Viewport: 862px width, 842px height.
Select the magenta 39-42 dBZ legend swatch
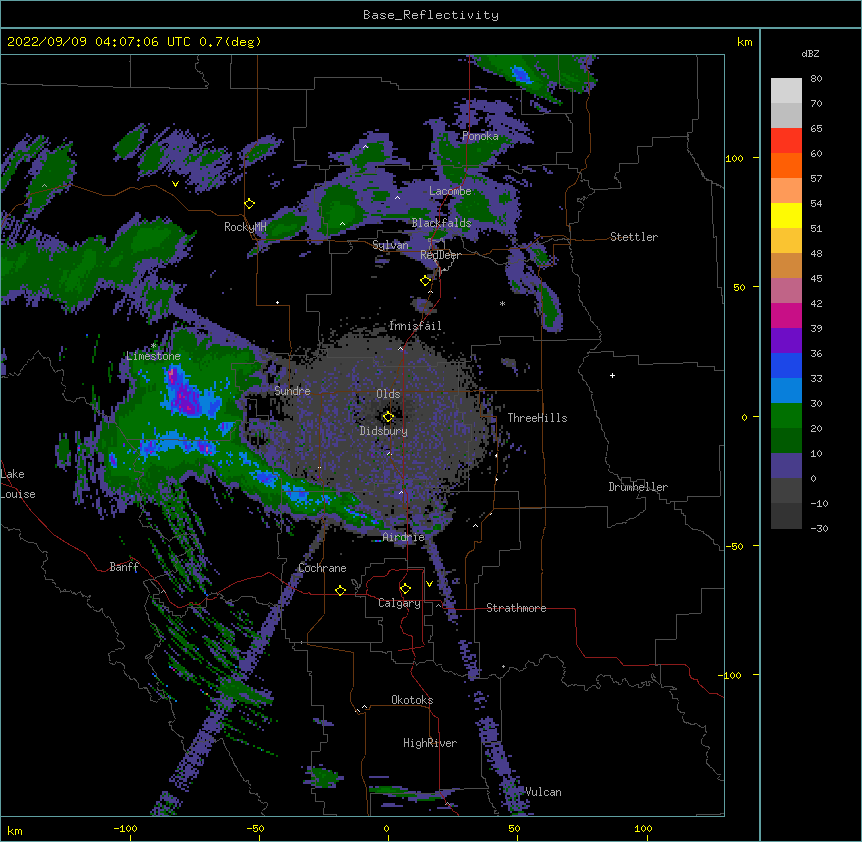[x=786, y=315]
